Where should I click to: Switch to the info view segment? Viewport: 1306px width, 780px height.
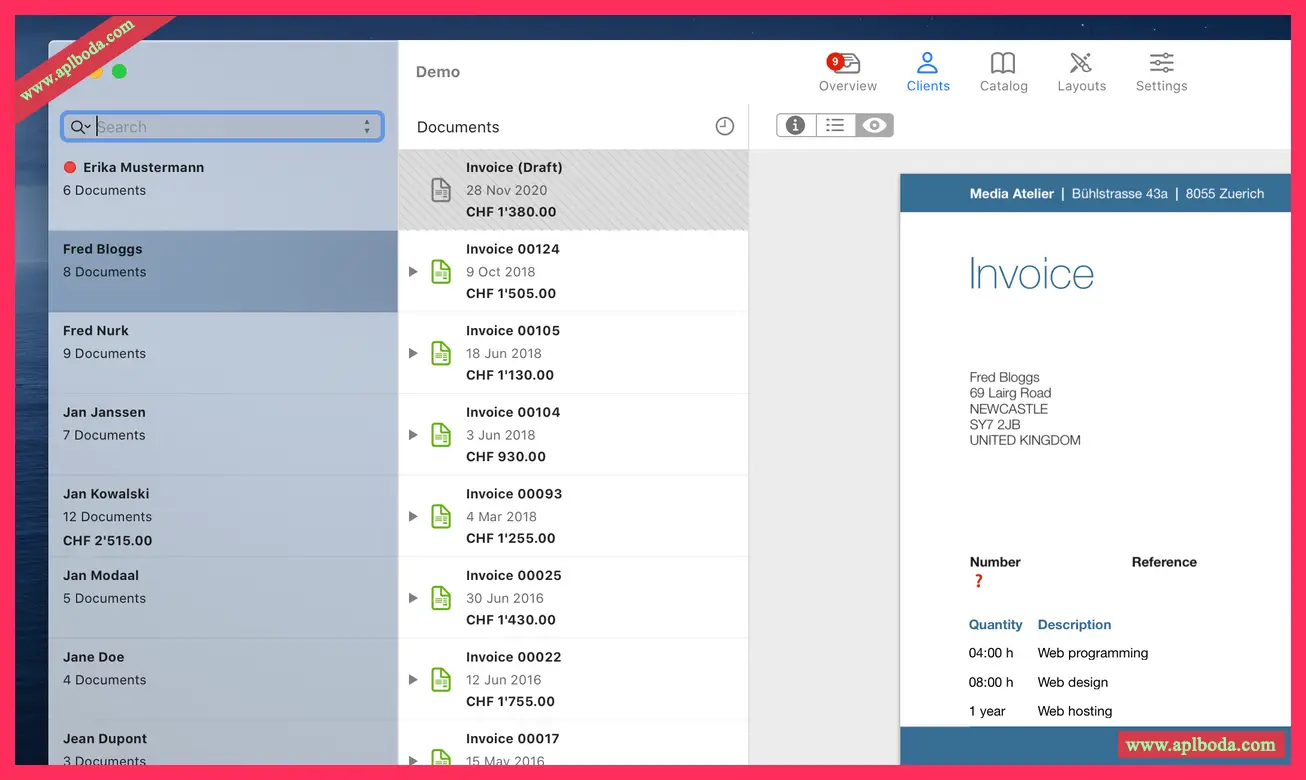[x=796, y=125]
